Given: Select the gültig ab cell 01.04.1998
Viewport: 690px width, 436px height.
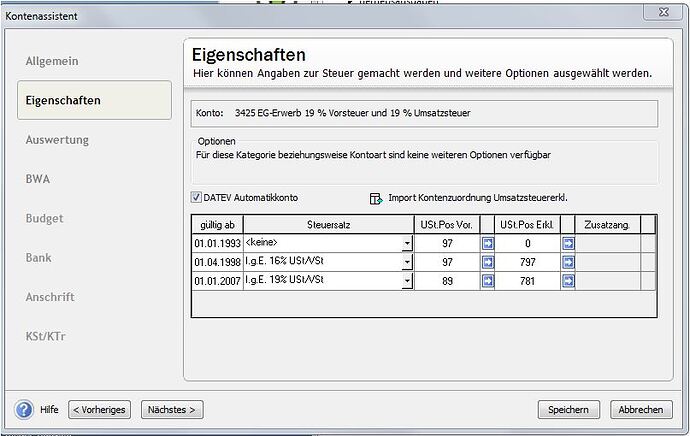Looking at the screenshot, I should pyautogui.click(x=217, y=262).
